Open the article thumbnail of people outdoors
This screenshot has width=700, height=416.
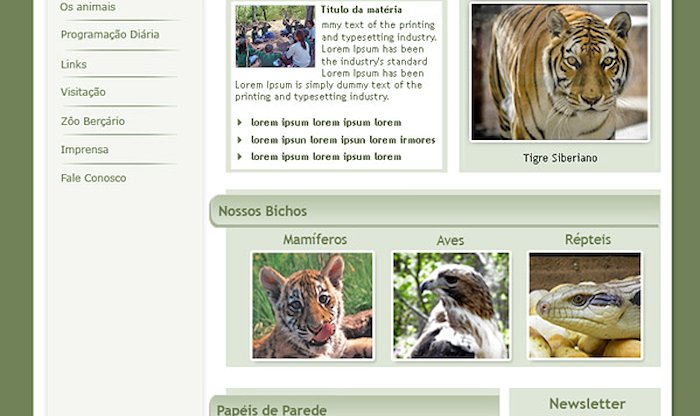275,37
